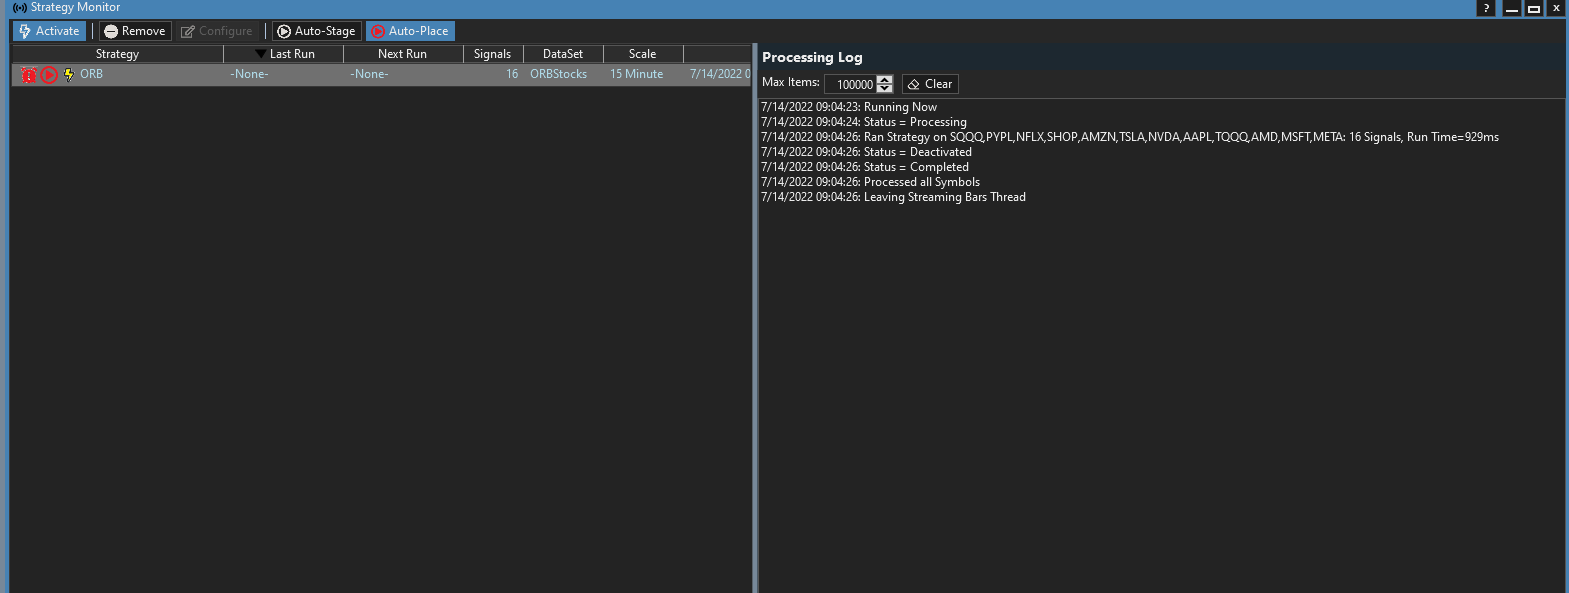
Task: Click the Signals column header
Action: [492, 54]
